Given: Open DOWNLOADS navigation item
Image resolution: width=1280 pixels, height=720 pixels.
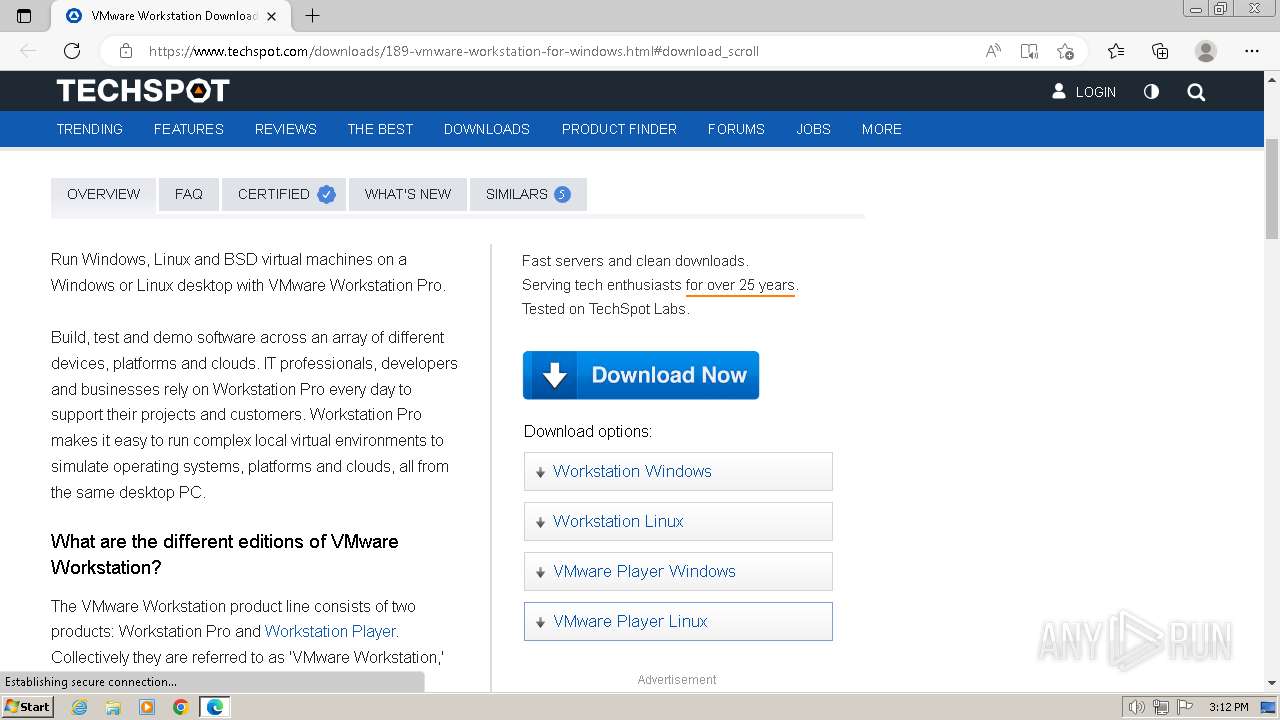Looking at the screenshot, I should (x=487, y=129).
